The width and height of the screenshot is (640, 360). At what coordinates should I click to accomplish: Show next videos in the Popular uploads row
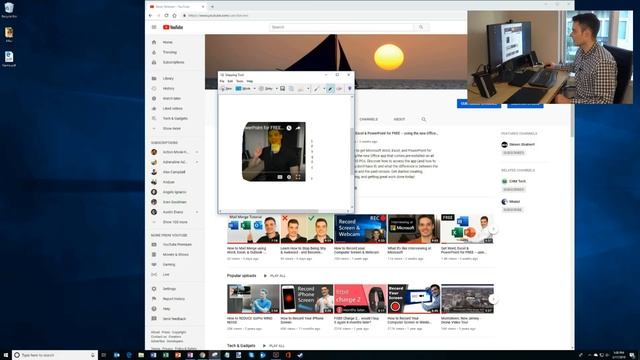point(493,299)
